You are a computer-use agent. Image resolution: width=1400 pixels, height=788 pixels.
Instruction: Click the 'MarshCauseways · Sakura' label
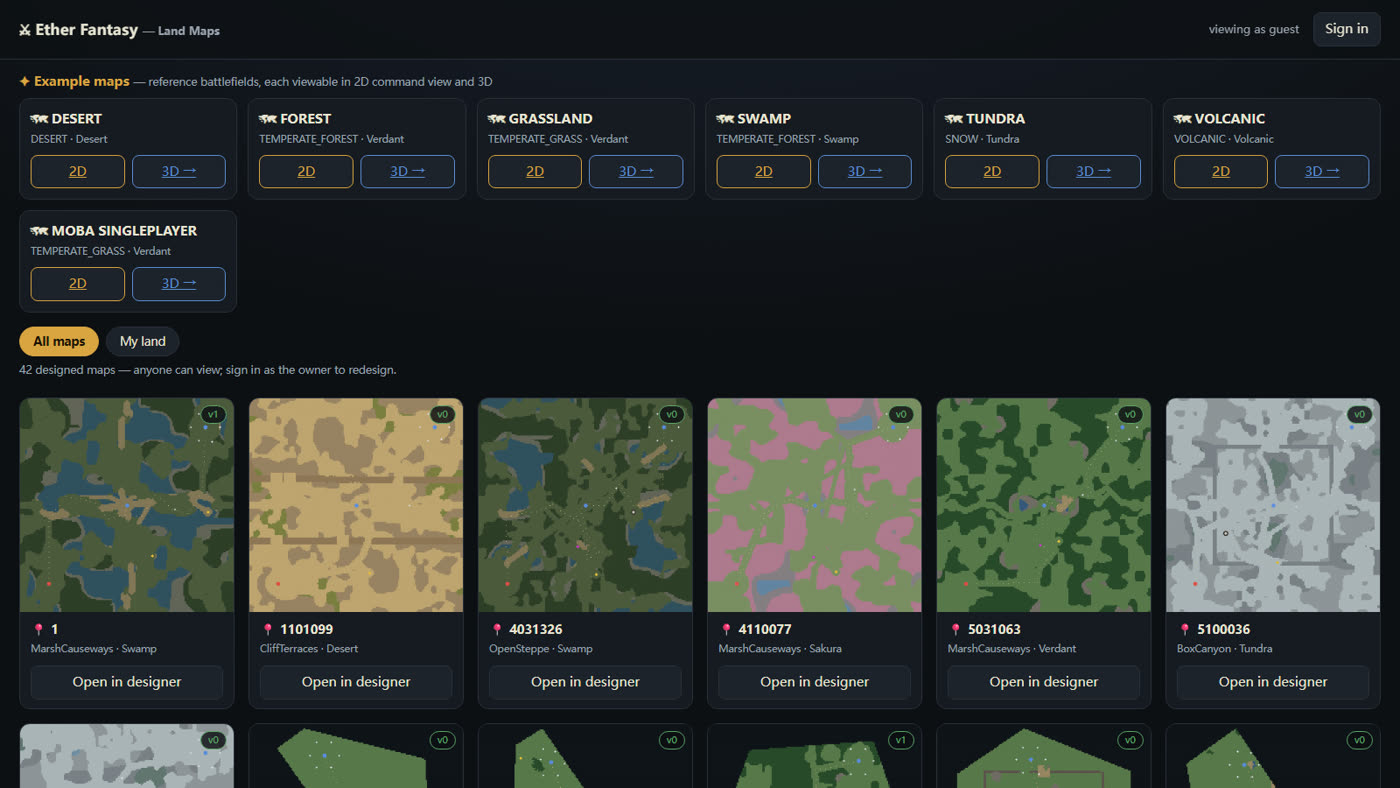[x=780, y=649]
